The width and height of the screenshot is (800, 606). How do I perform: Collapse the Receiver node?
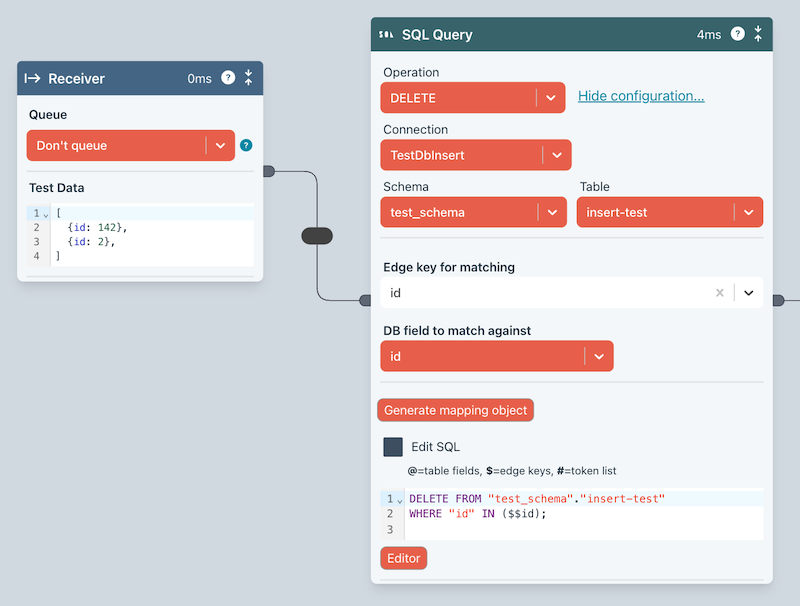(248, 78)
